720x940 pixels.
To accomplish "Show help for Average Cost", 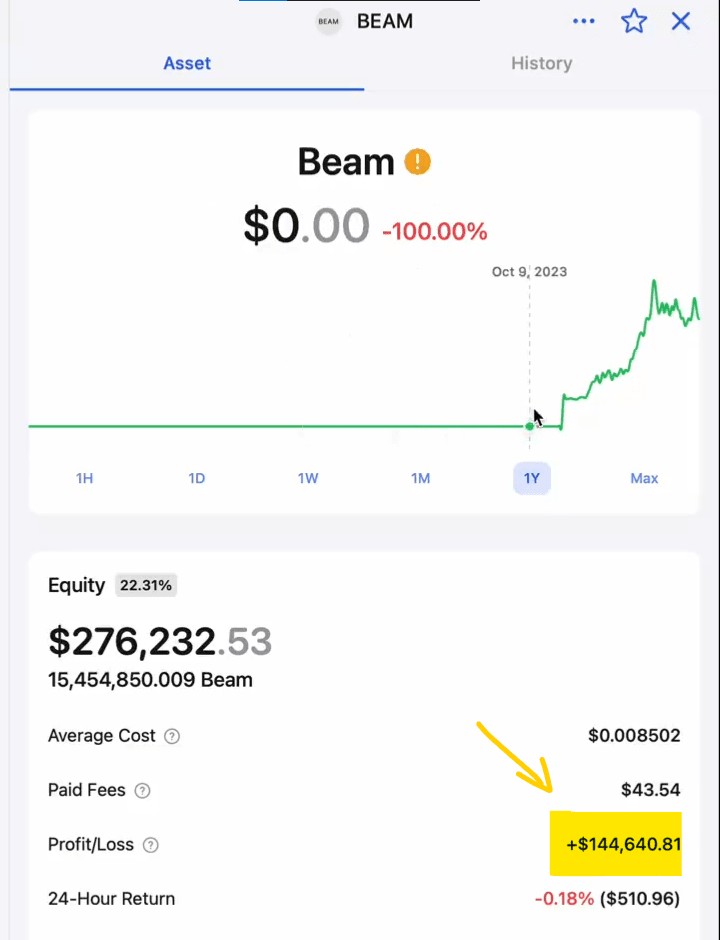I will [172, 737].
